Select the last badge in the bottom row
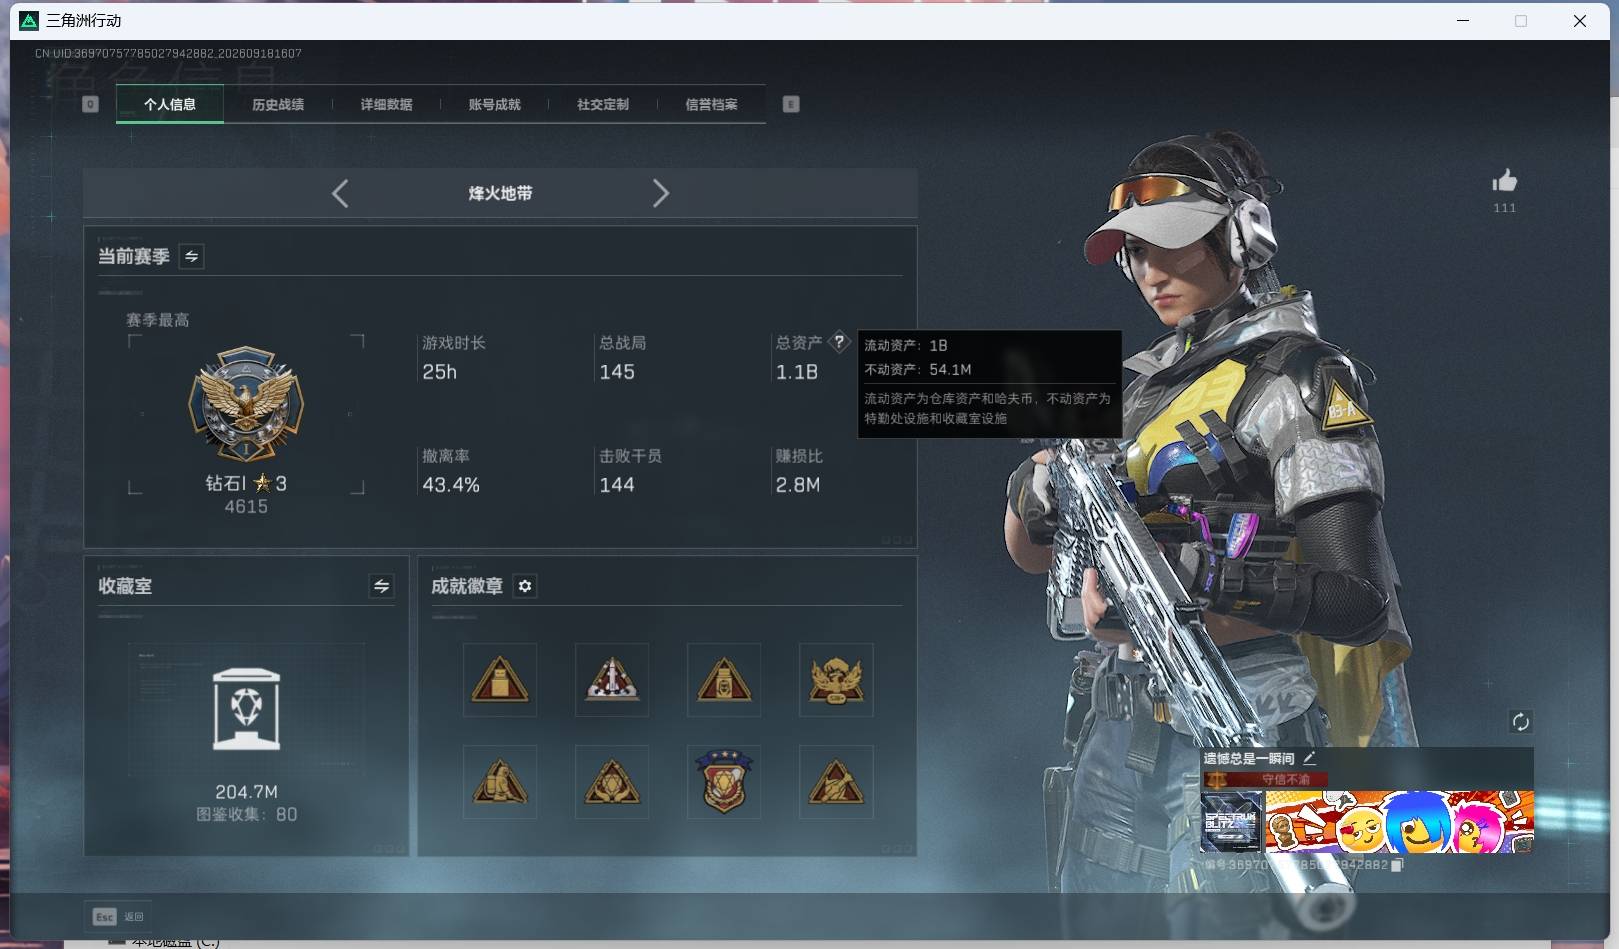This screenshot has height=949, width=1619. [836, 782]
